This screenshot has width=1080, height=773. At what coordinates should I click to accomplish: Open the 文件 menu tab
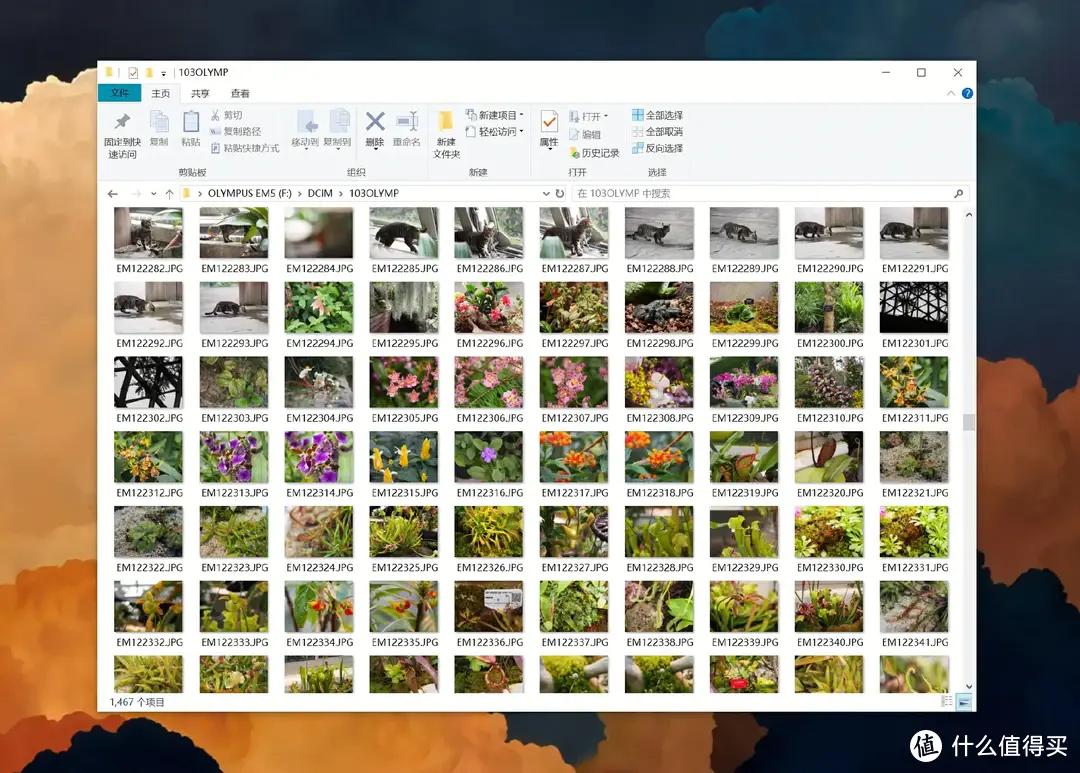119,93
